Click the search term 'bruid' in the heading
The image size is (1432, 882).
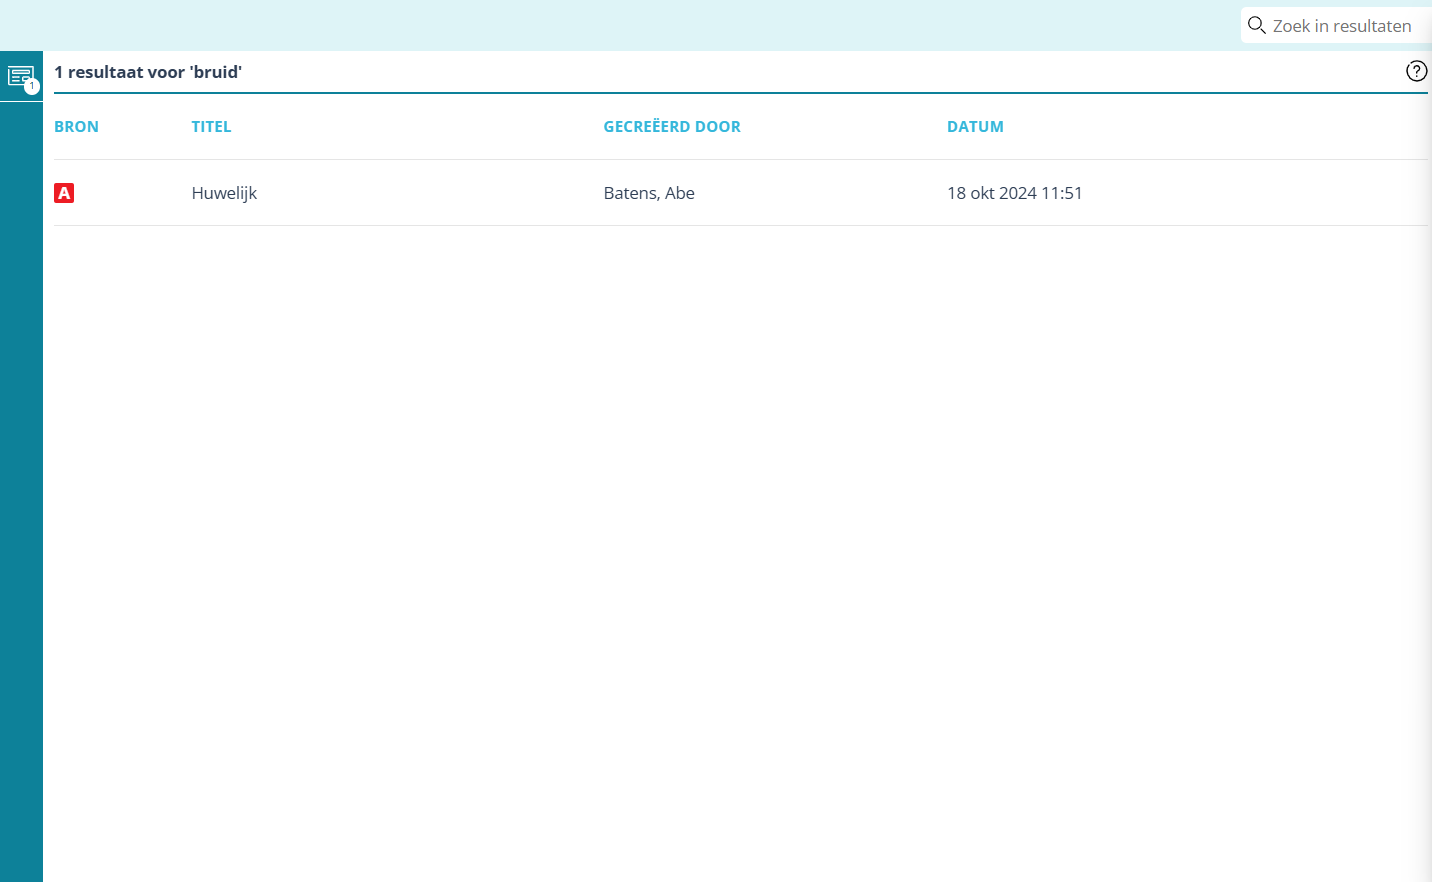[216, 72]
